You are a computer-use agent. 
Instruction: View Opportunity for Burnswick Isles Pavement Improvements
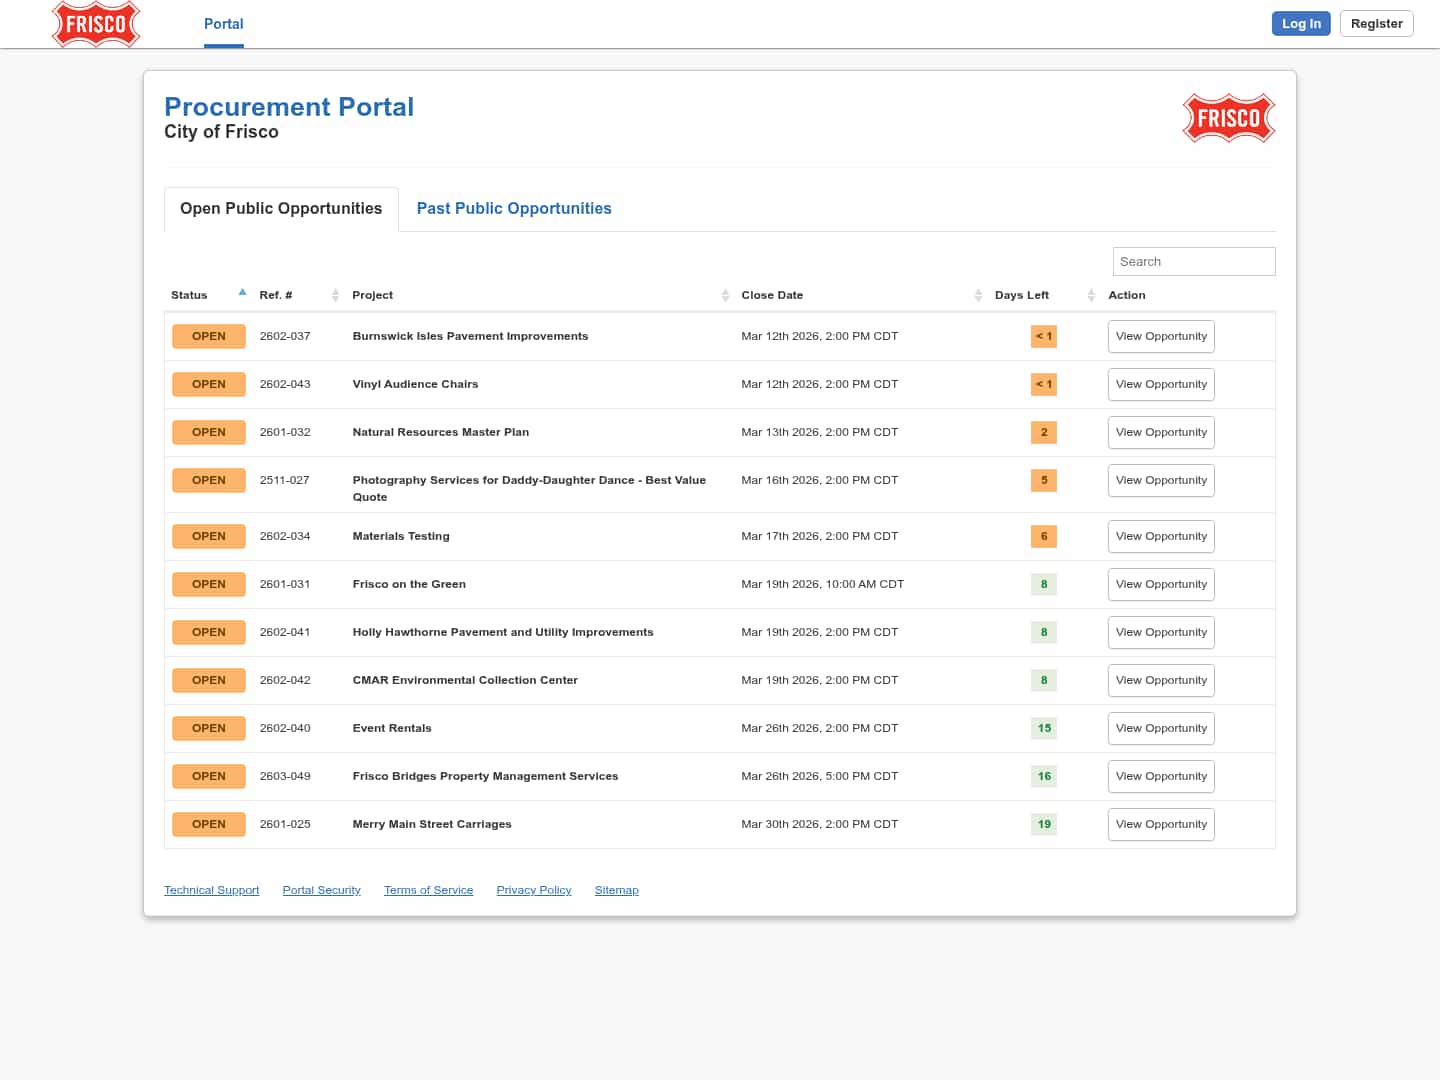pyautogui.click(x=1160, y=336)
